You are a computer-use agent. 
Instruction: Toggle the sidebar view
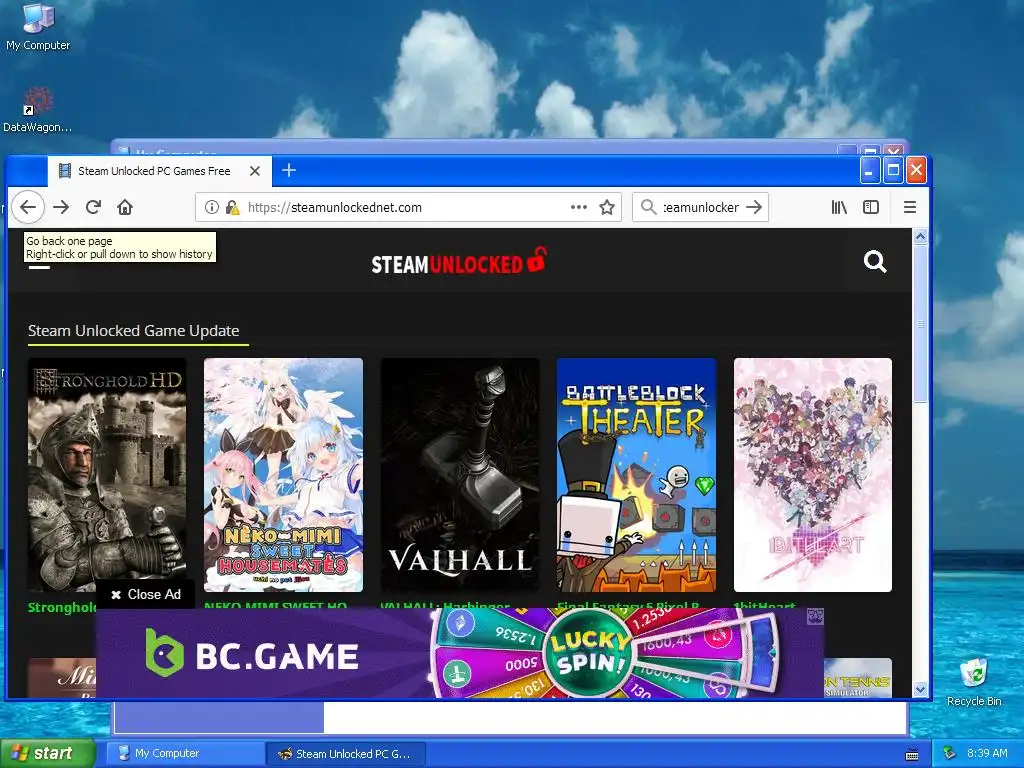pyautogui.click(x=871, y=207)
